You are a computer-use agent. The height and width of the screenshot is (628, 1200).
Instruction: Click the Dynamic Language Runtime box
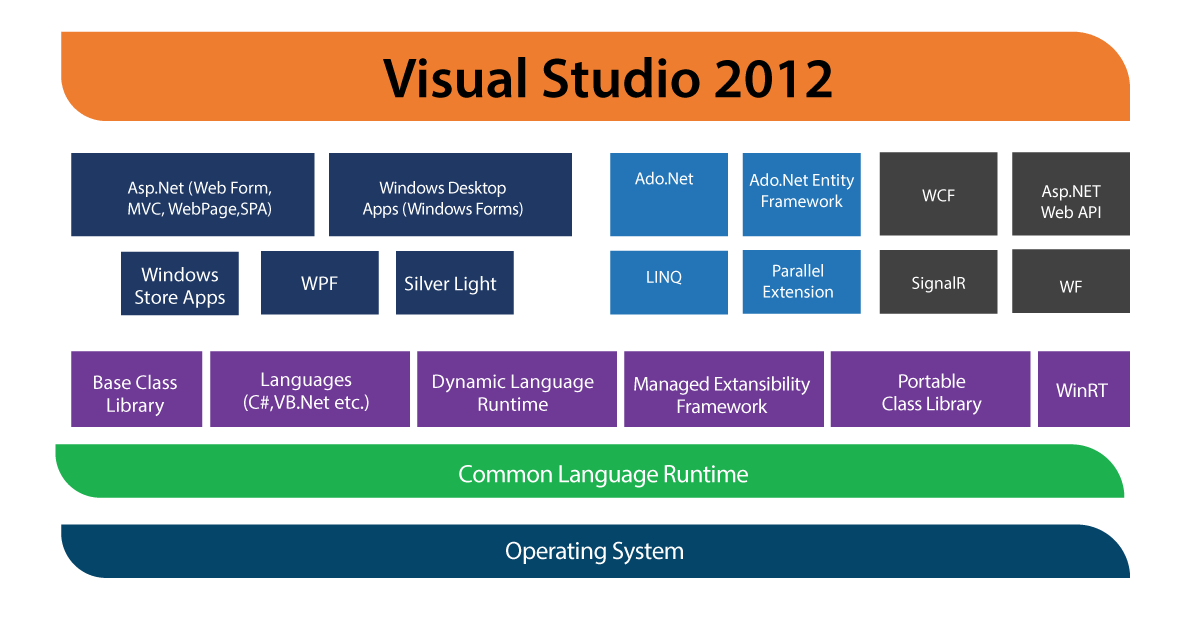click(x=517, y=389)
